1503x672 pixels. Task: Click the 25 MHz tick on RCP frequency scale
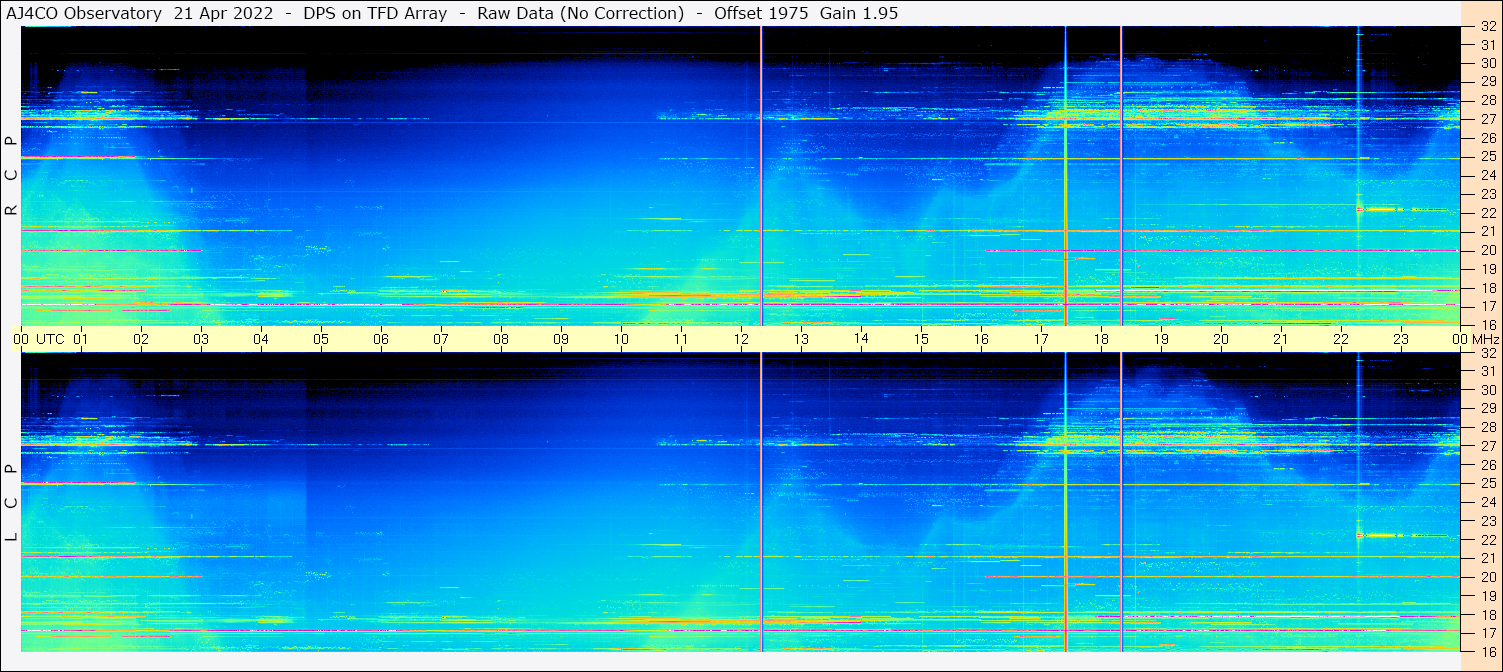click(x=1488, y=157)
